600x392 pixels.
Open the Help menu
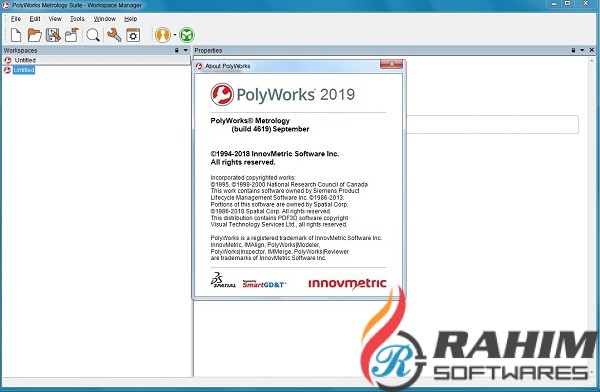tap(130, 19)
